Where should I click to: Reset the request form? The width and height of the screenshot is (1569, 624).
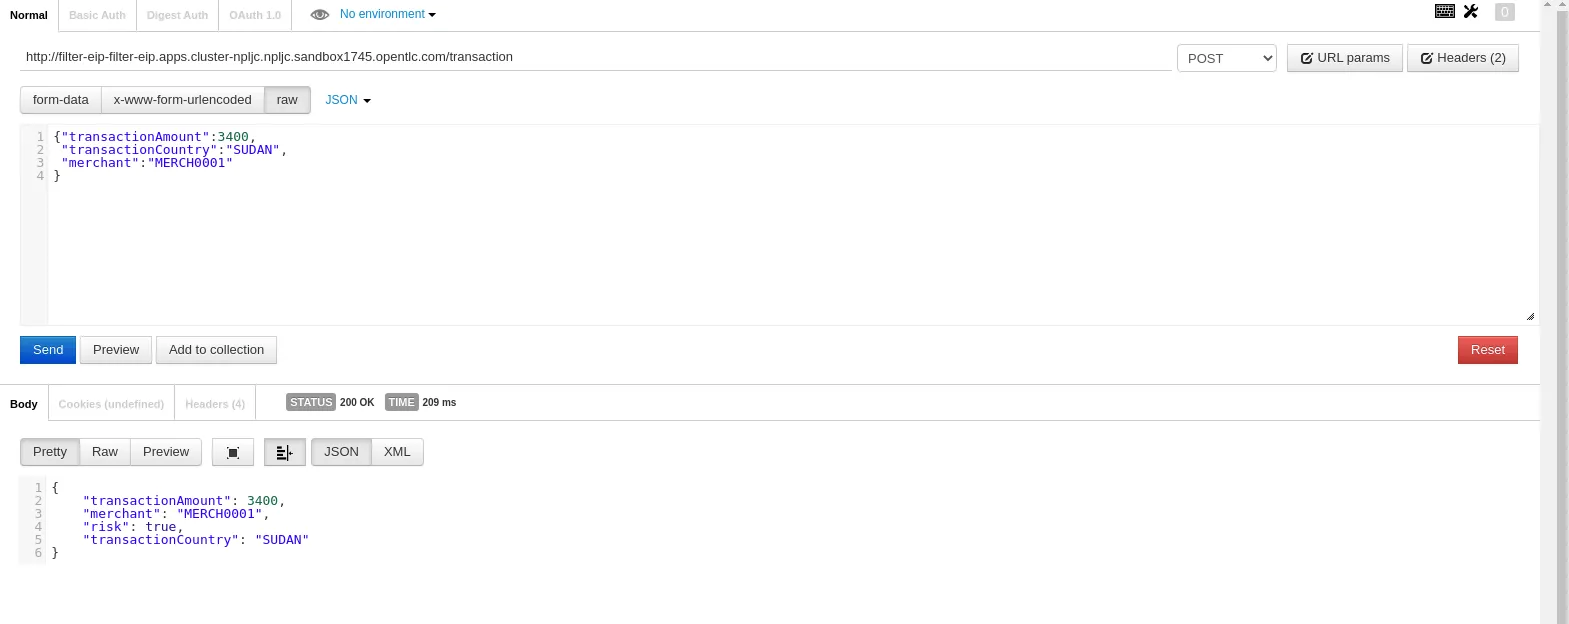click(1488, 350)
